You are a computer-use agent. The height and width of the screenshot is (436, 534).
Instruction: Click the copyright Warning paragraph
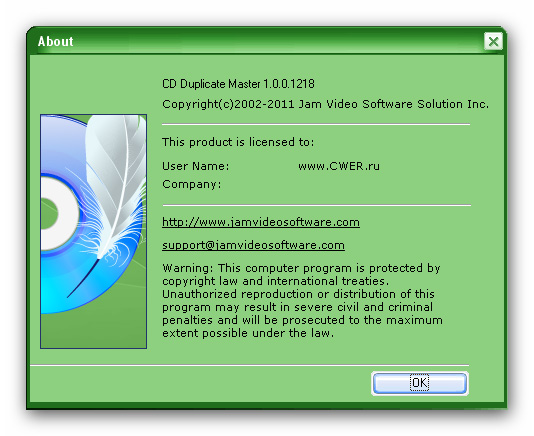click(x=302, y=300)
